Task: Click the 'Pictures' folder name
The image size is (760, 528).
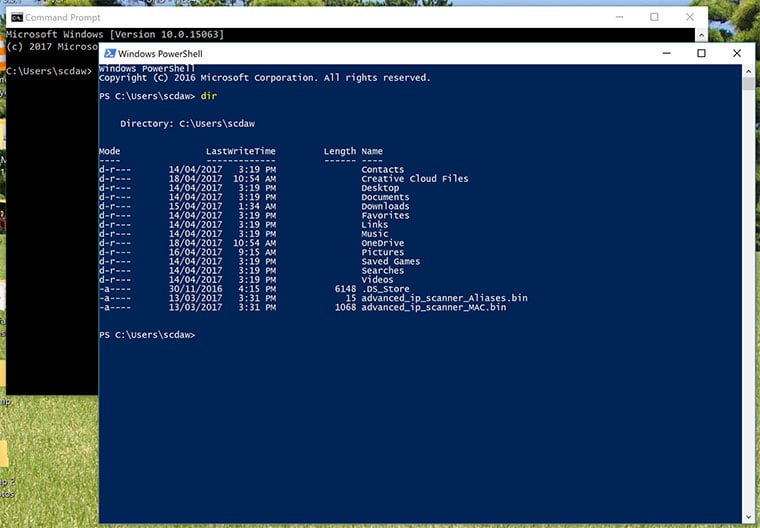Action: tap(382, 253)
